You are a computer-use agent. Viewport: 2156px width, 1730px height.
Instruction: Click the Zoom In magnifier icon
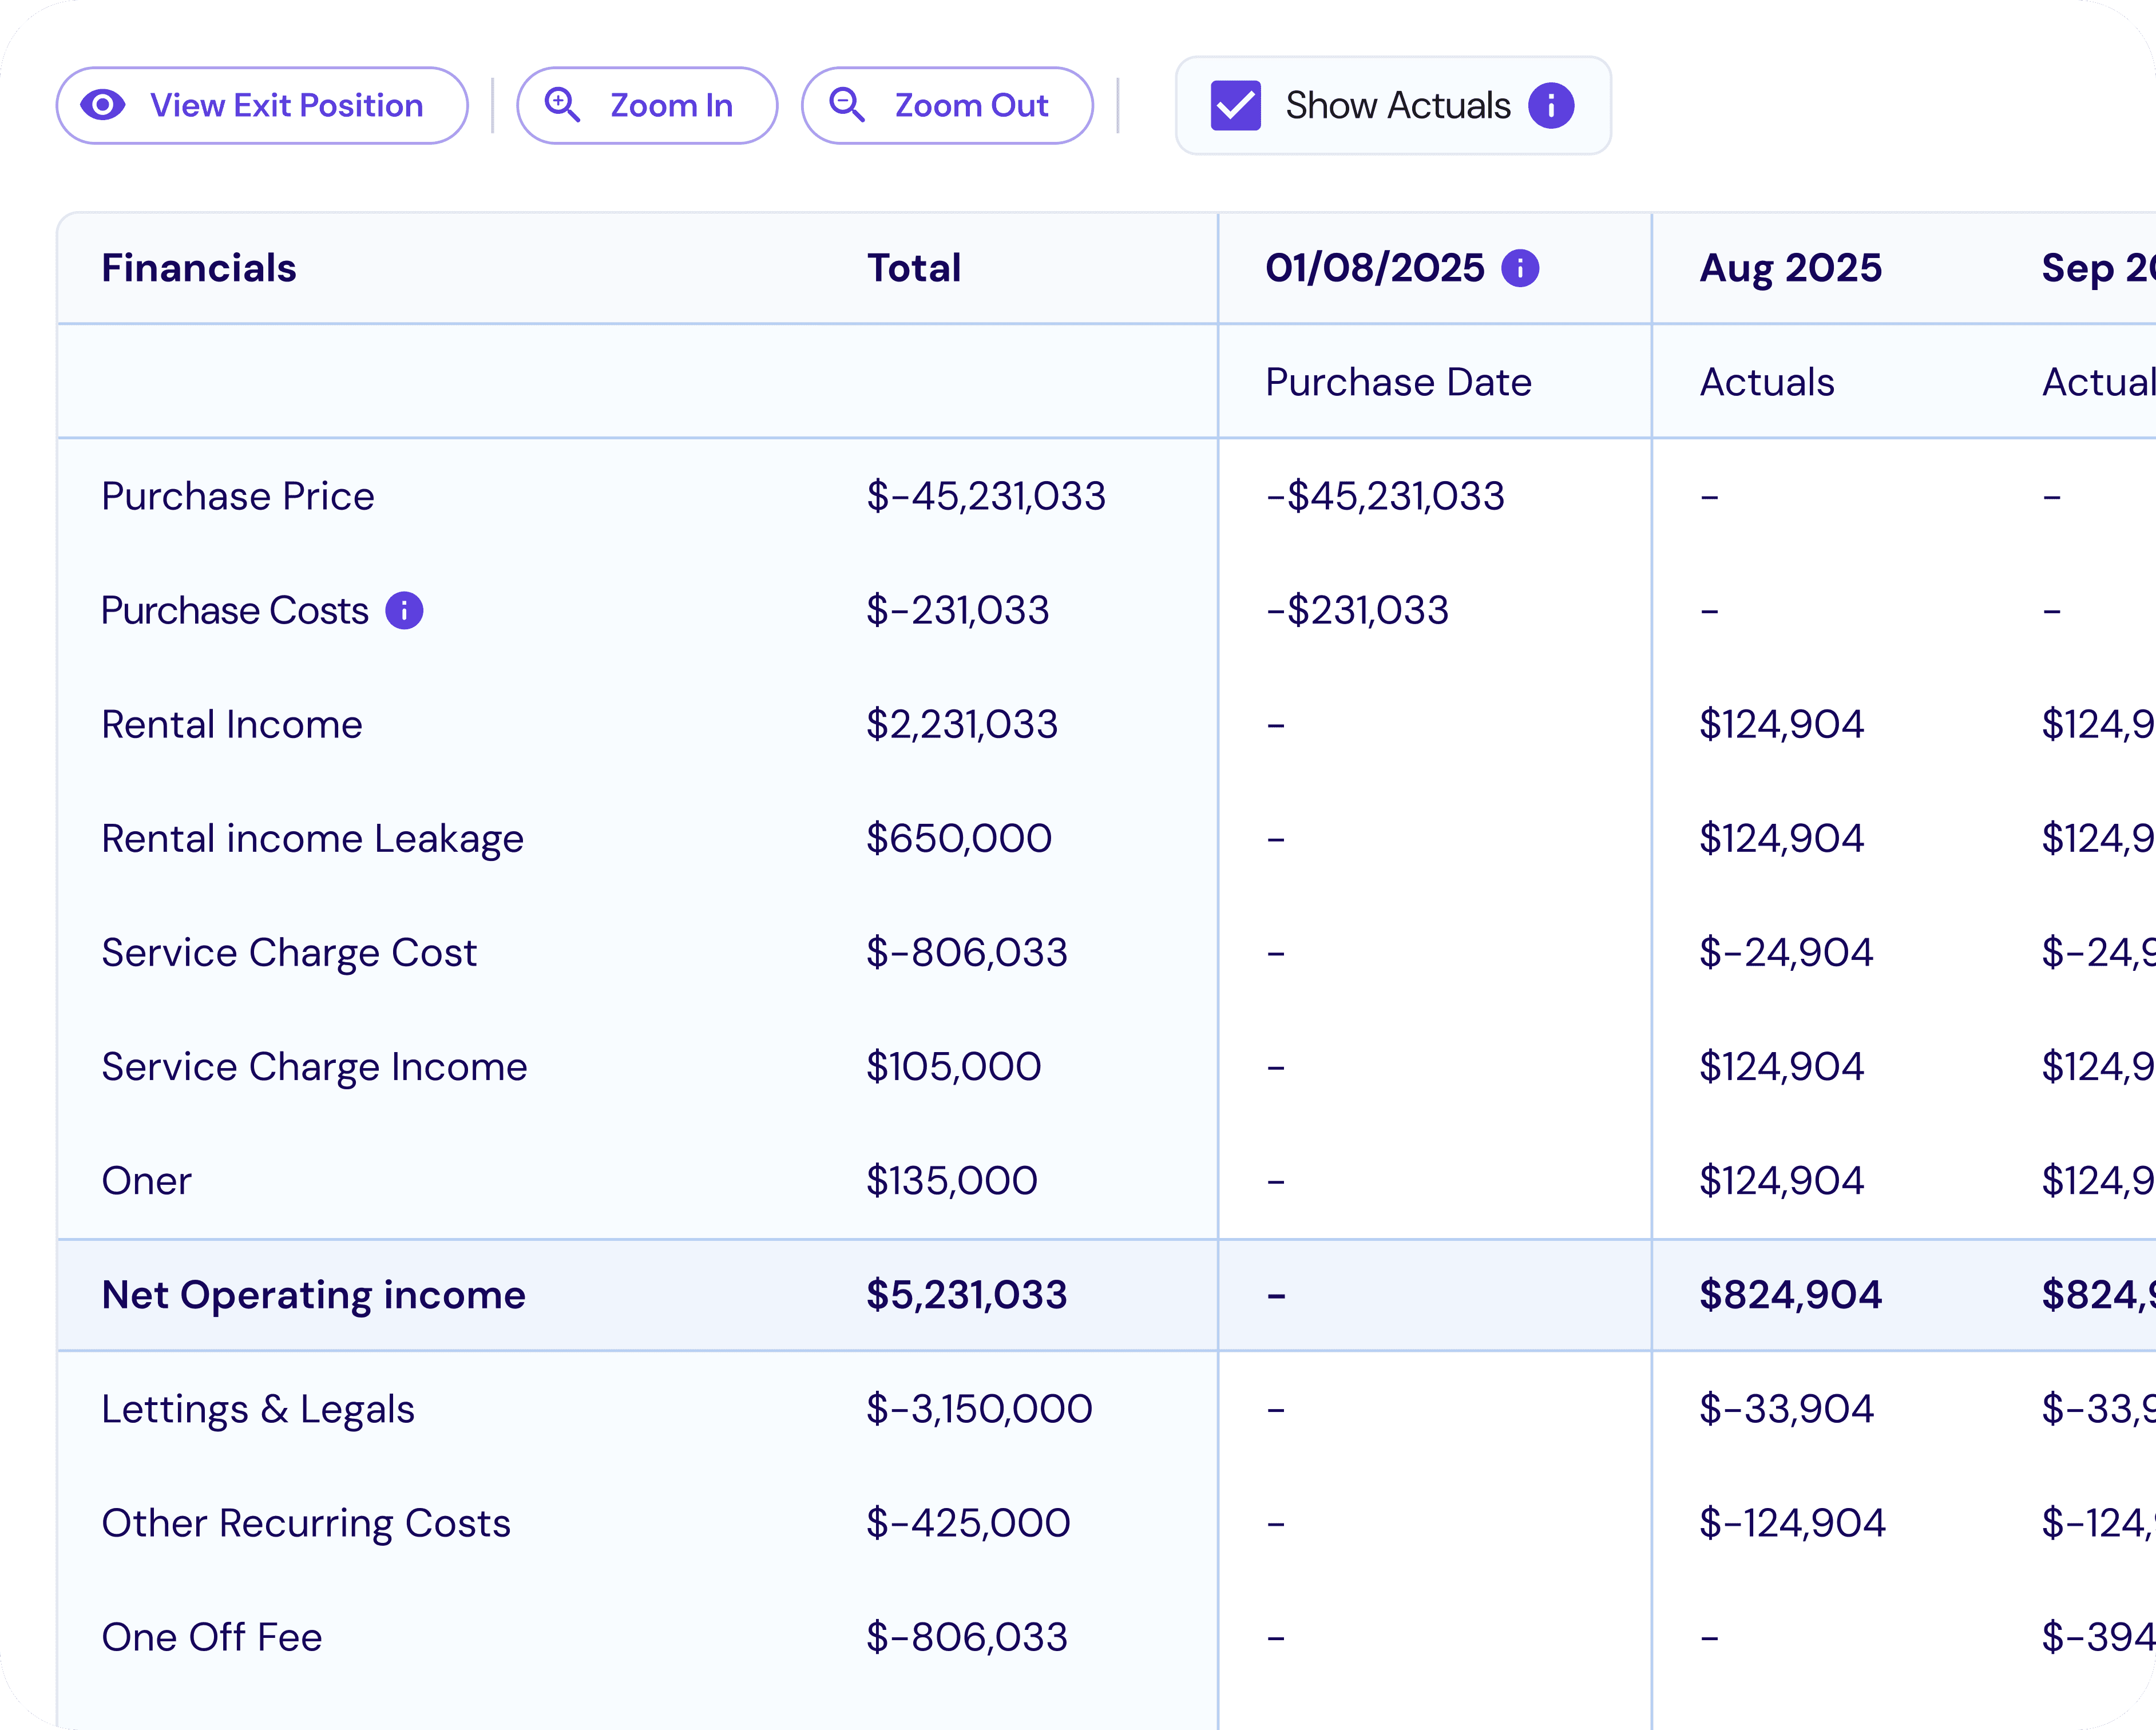tap(562, 105)
